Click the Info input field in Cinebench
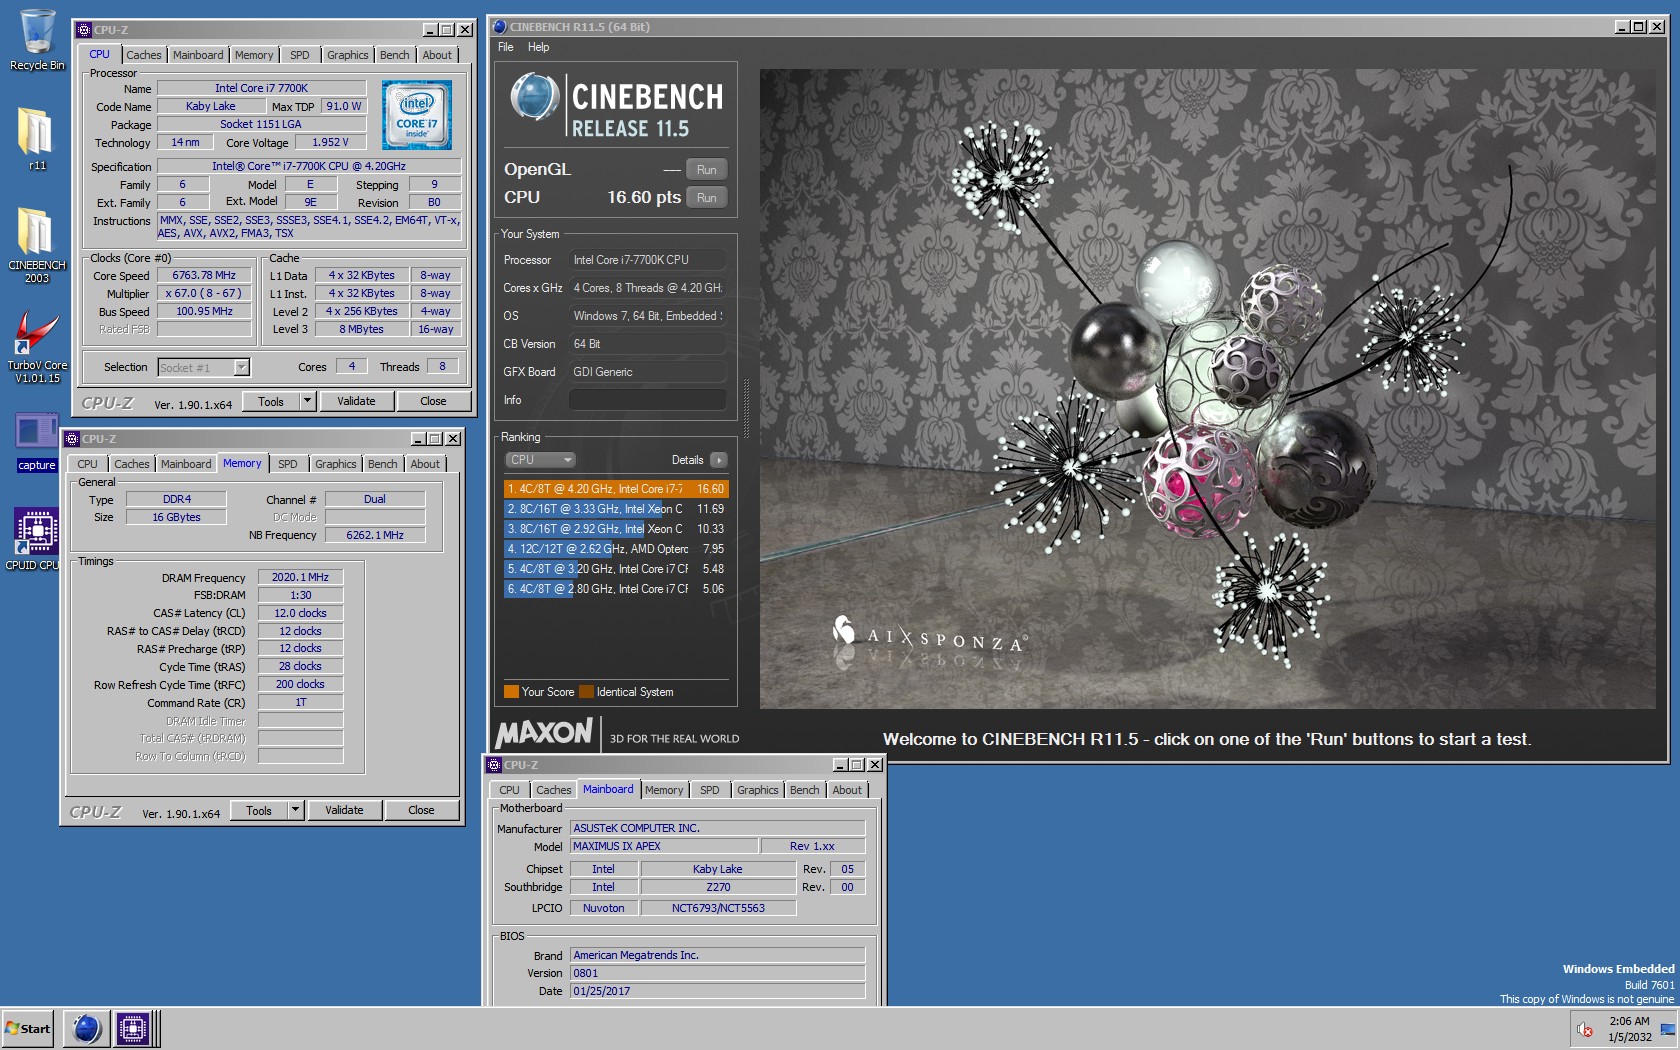 [x=648, y=400]
